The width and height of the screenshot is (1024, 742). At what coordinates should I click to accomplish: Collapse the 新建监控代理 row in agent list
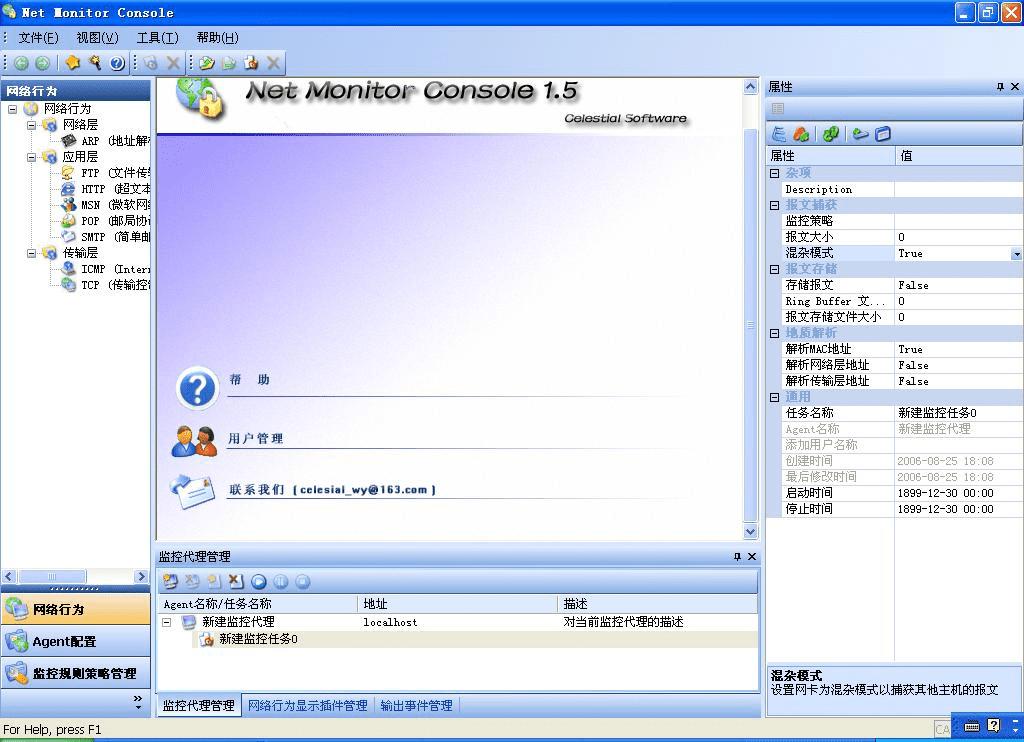pos(167,622)
